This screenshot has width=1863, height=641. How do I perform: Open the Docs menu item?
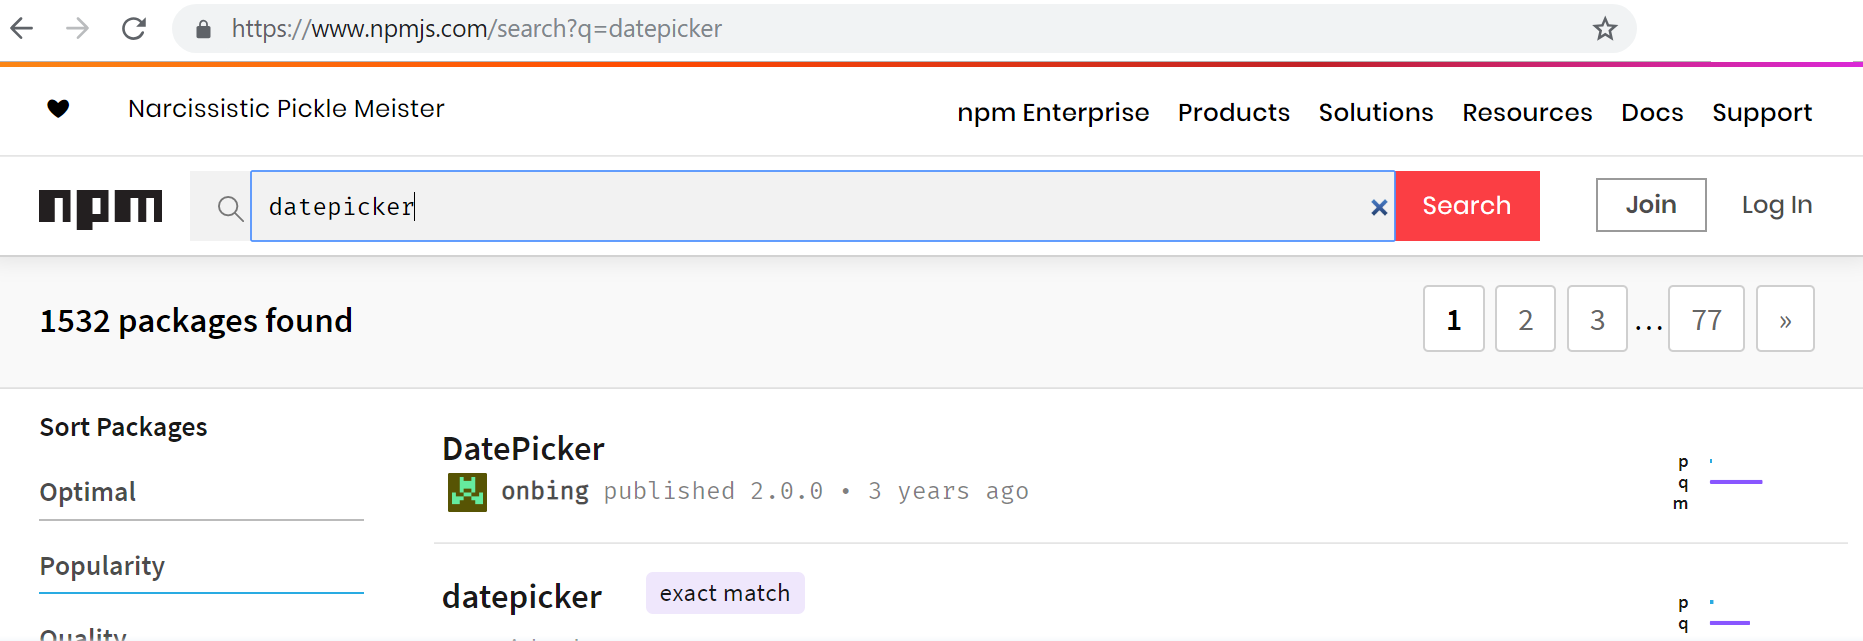click(x=1652, y=113)
